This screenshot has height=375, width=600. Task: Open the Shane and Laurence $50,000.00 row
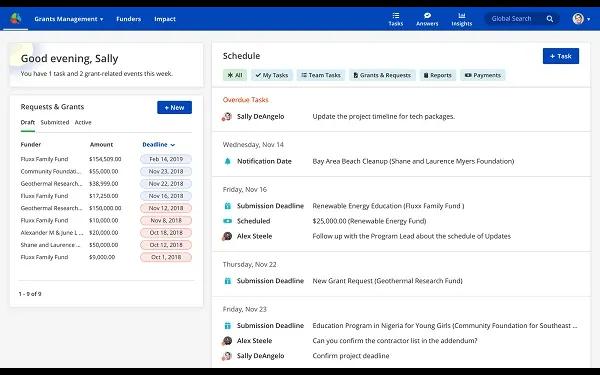(x=106, y=245)
